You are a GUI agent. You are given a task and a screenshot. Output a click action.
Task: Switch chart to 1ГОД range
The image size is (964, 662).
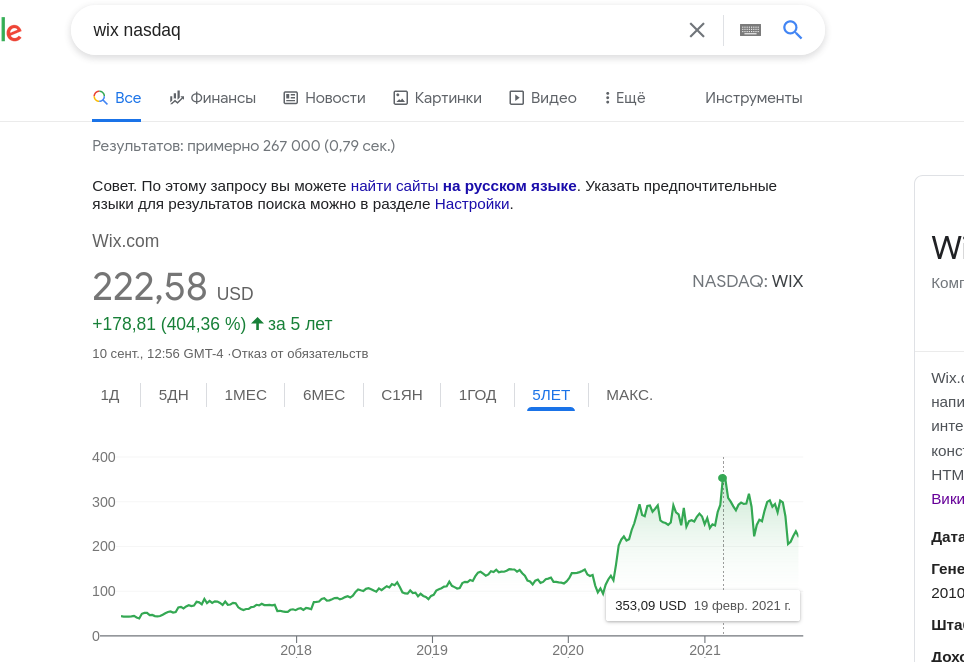pyautogui.click(x=477, y=395)
